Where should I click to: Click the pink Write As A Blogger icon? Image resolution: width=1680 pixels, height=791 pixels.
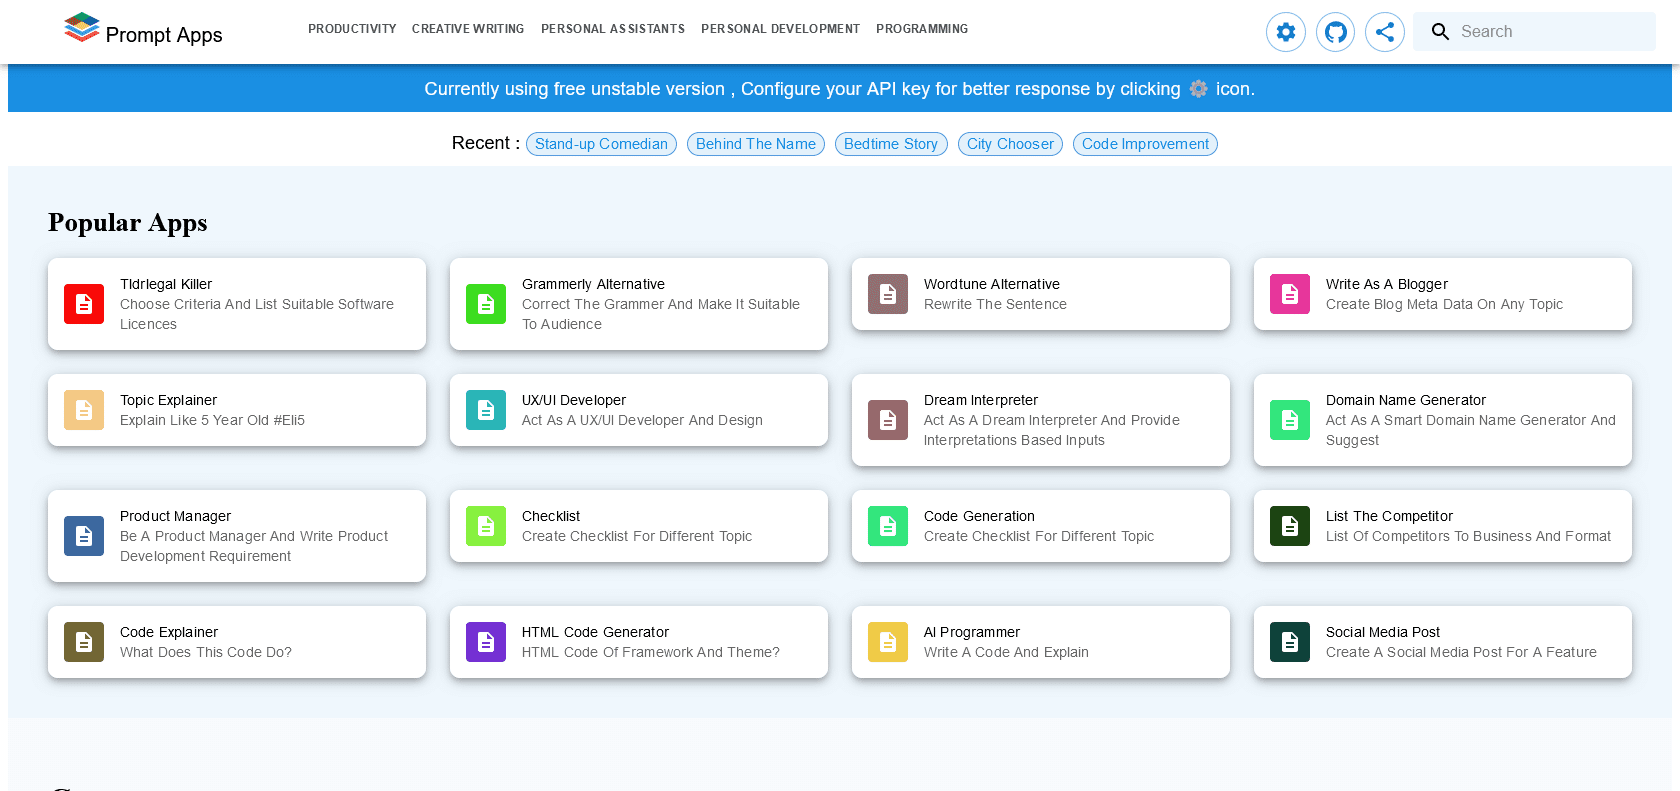tap(1290, 294)
